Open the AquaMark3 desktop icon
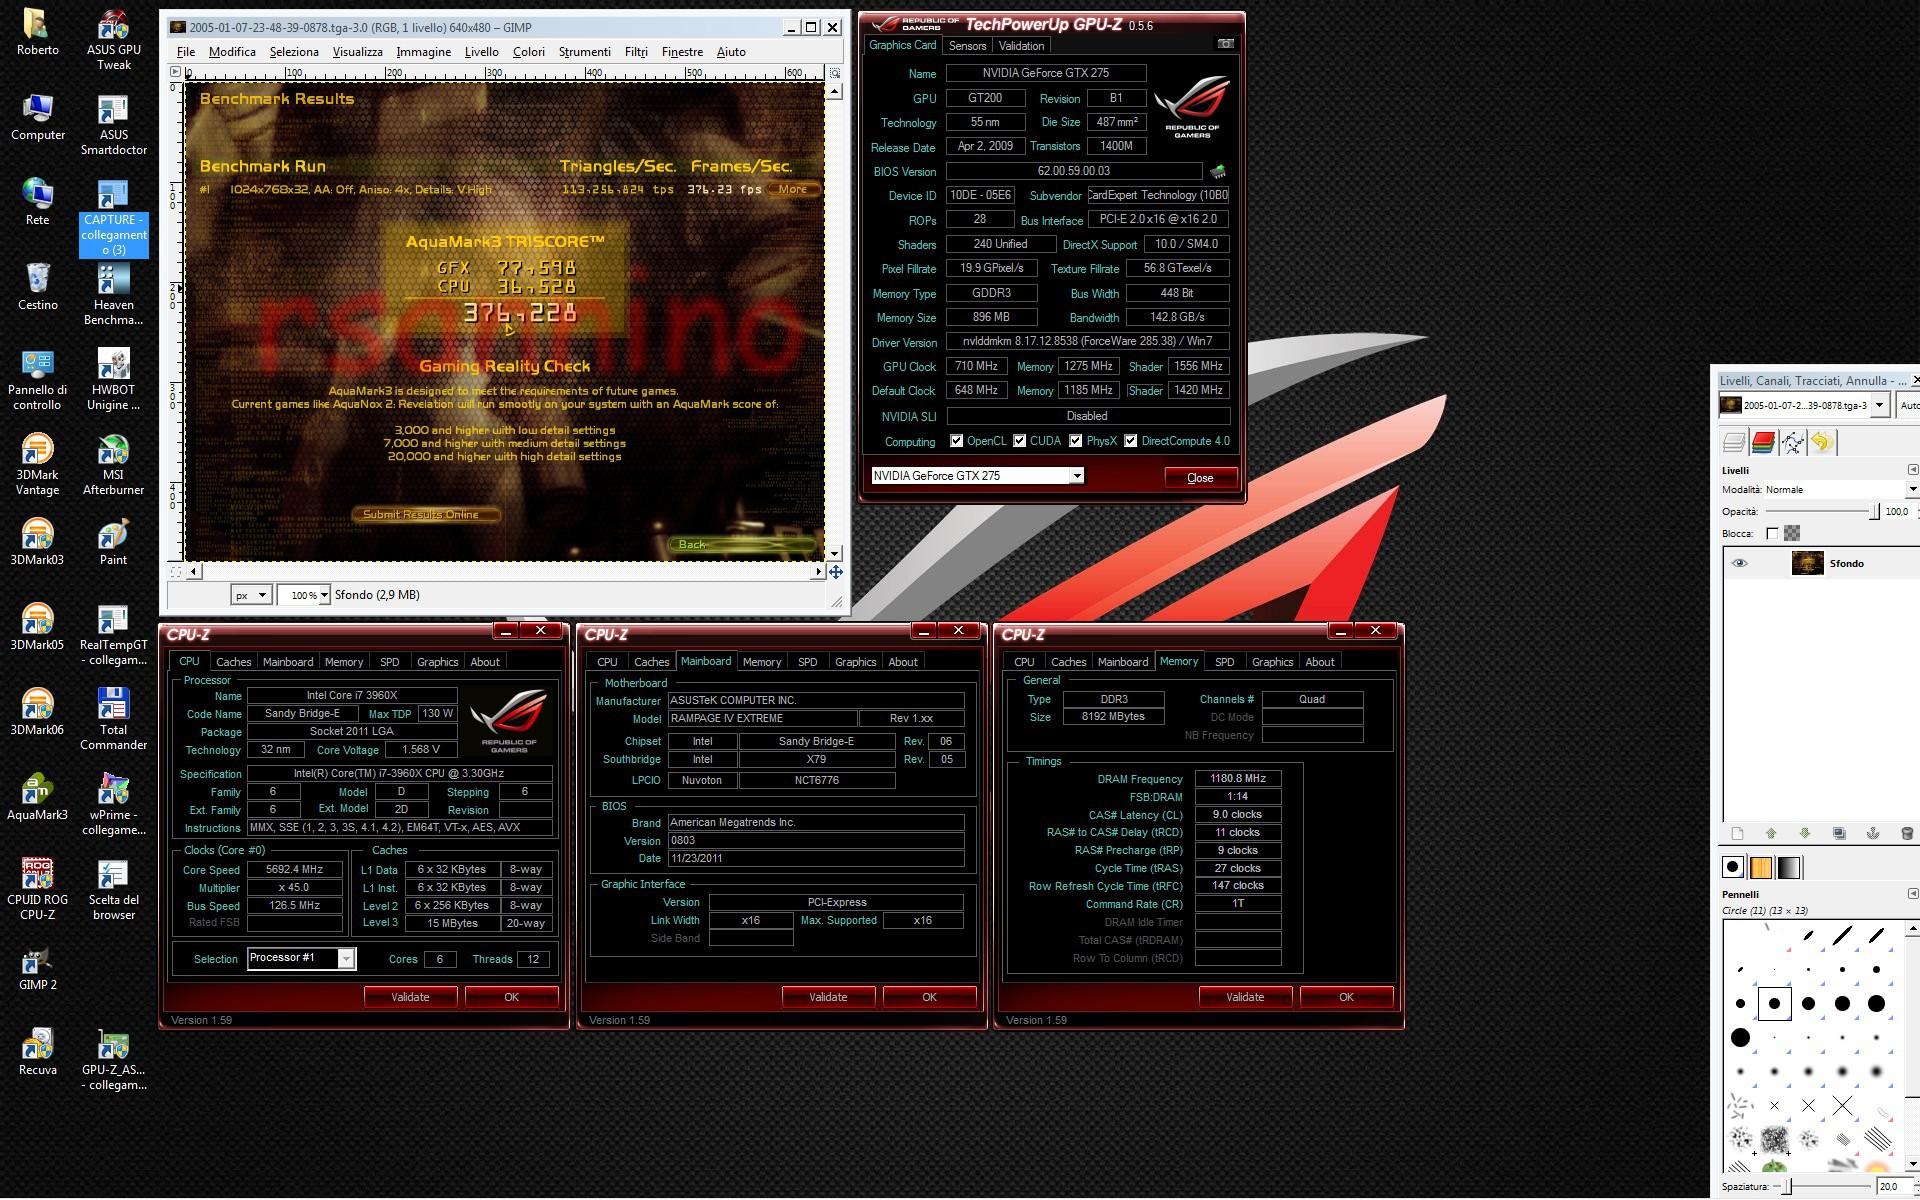The height and width of the screenshot is (1200, 1920). (37, 797)
